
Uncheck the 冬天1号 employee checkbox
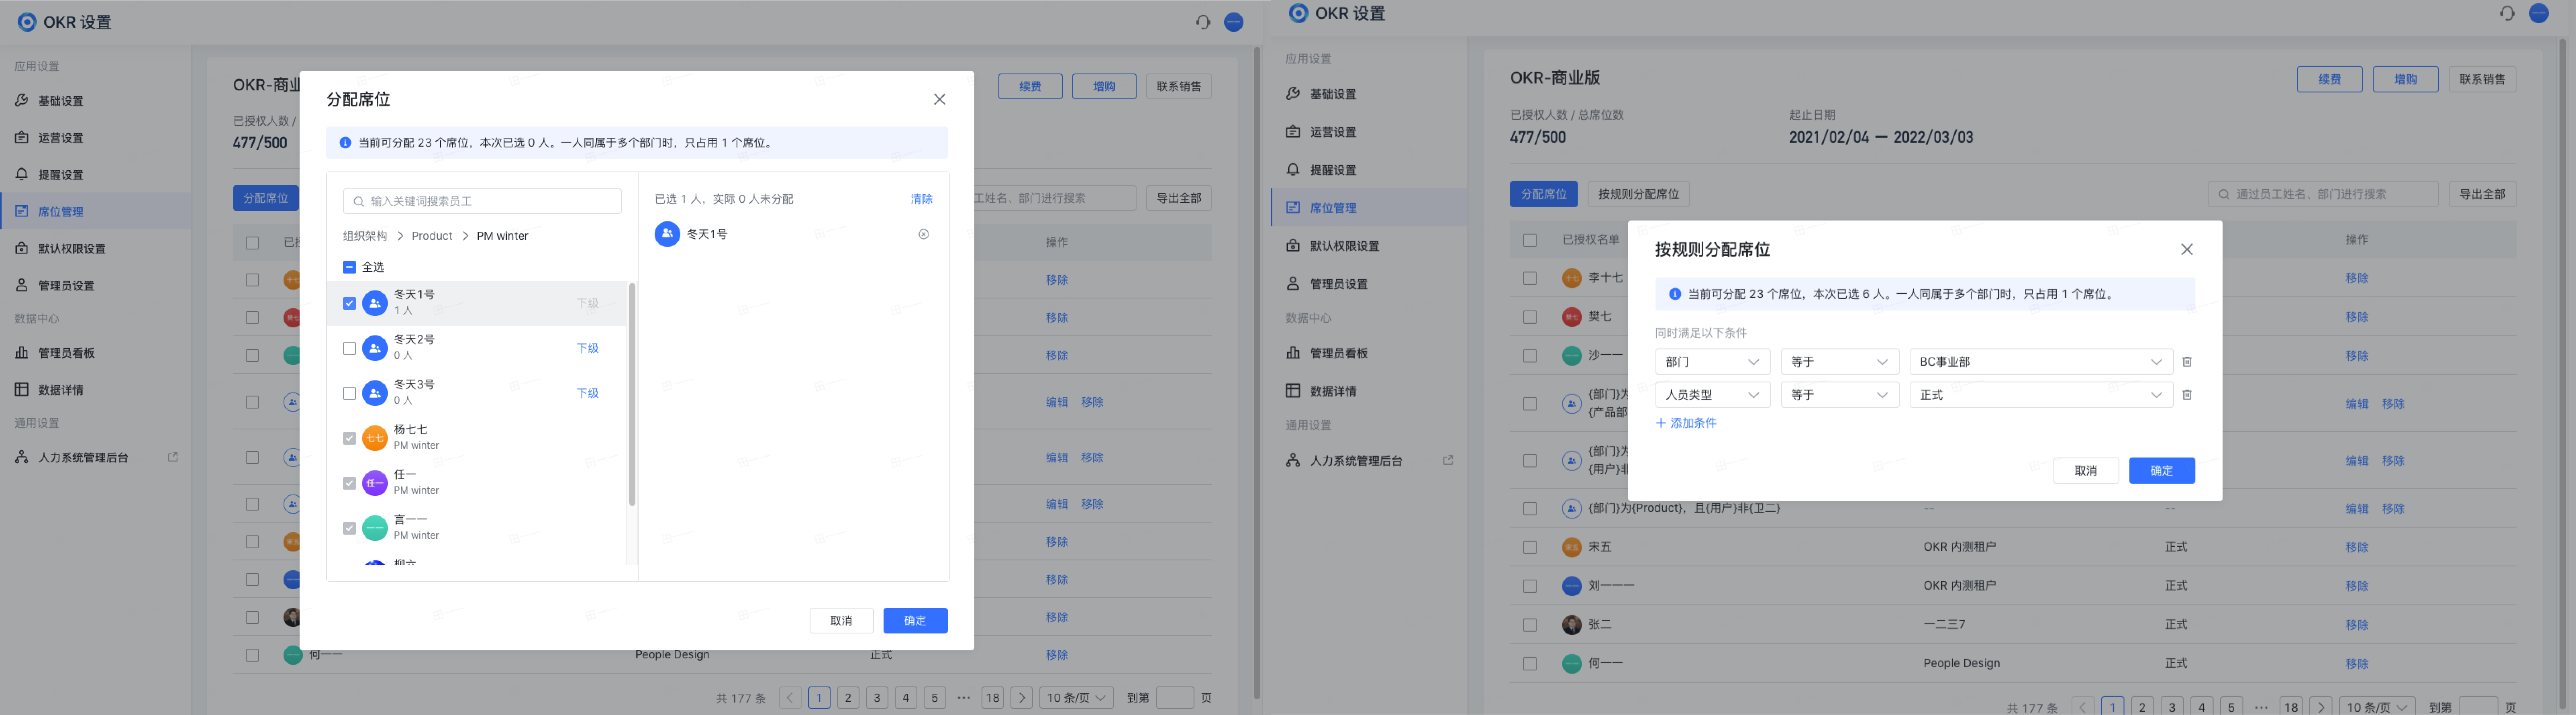click(x=350, y=302)
